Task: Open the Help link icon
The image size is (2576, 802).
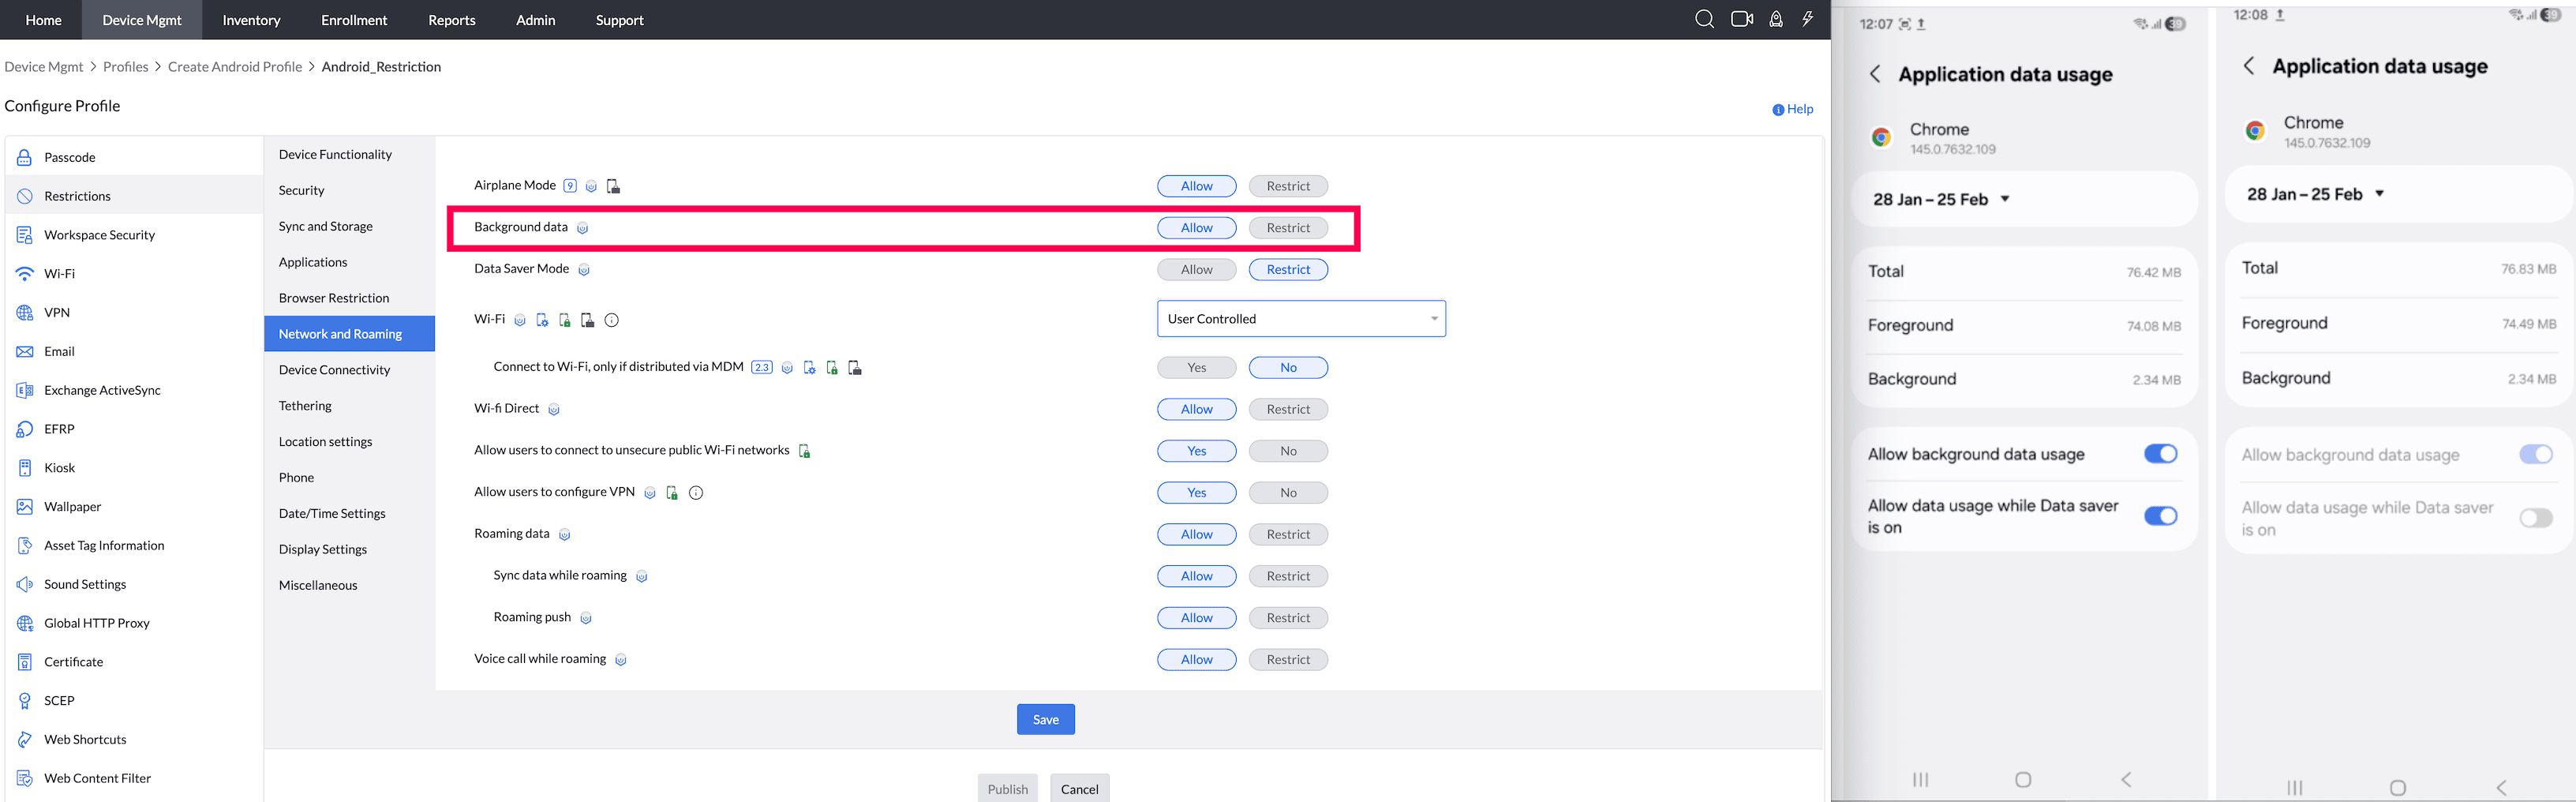Action: 1778,110
